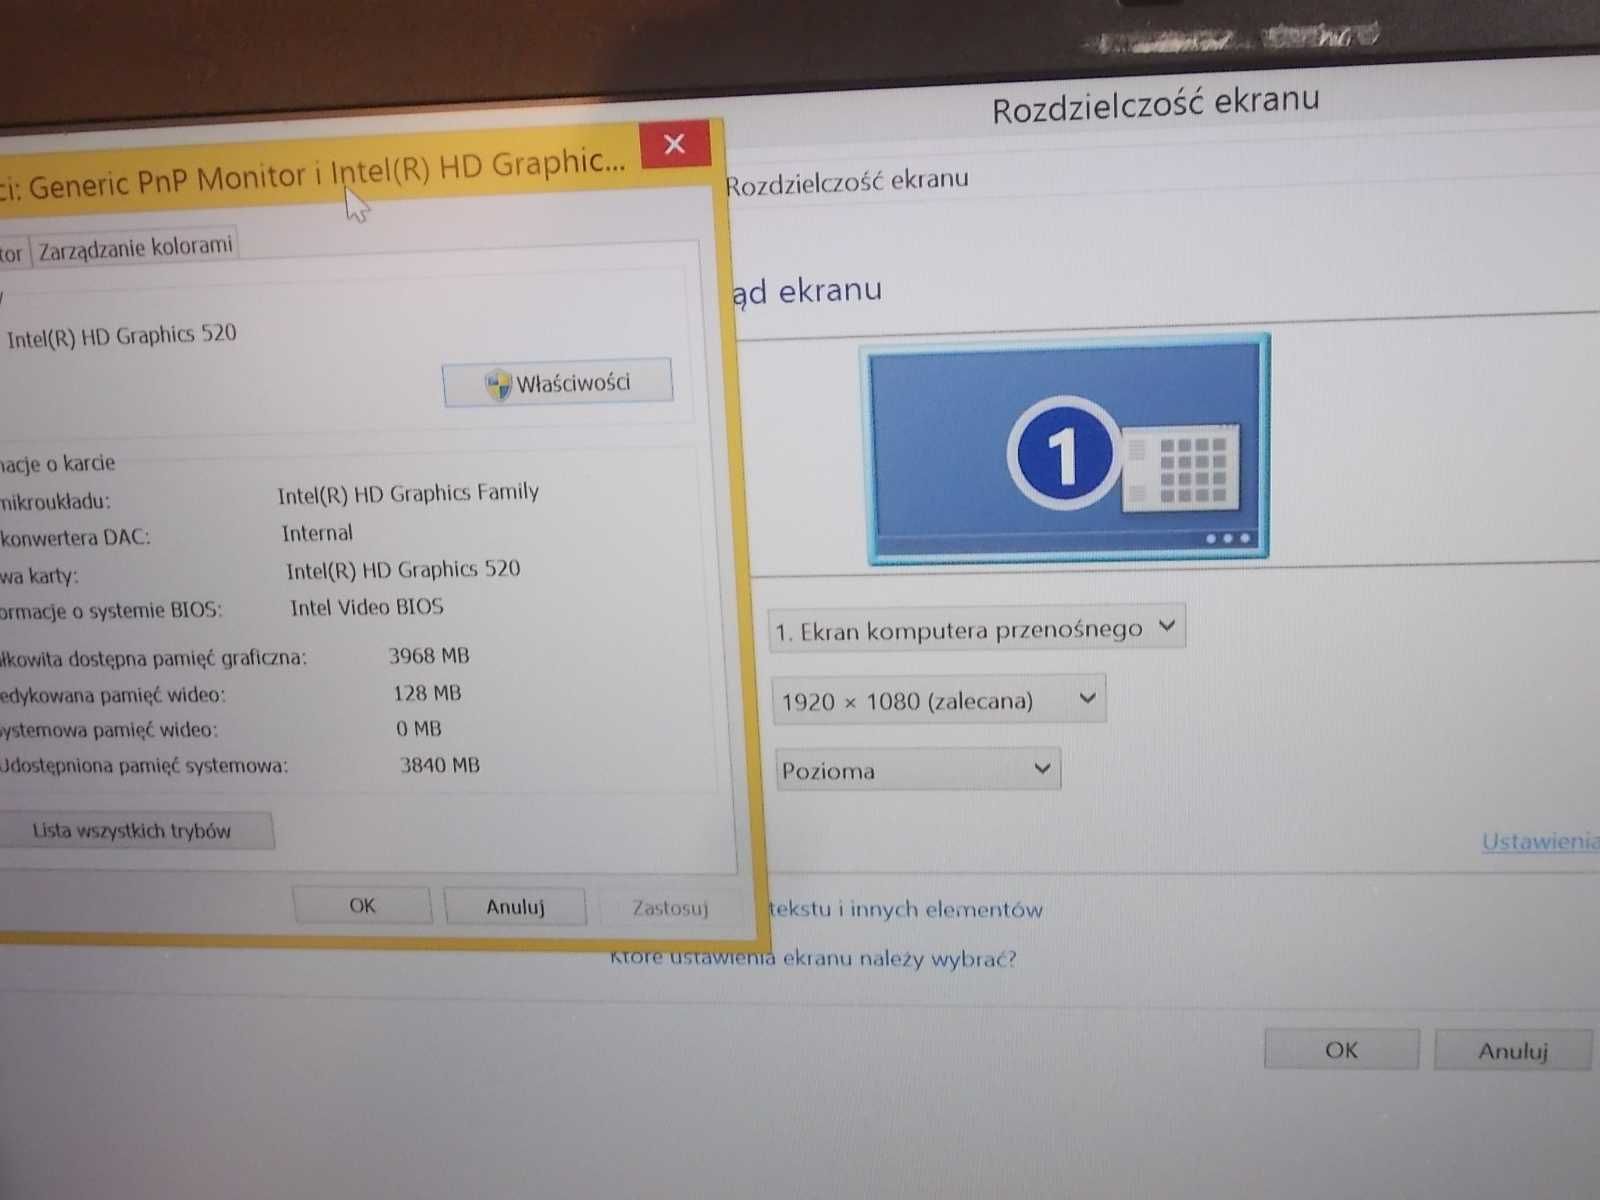Click Anuluj in Rozdzielczość ekranu window
The image size is (1600, 1200).
point(1512,1051)
